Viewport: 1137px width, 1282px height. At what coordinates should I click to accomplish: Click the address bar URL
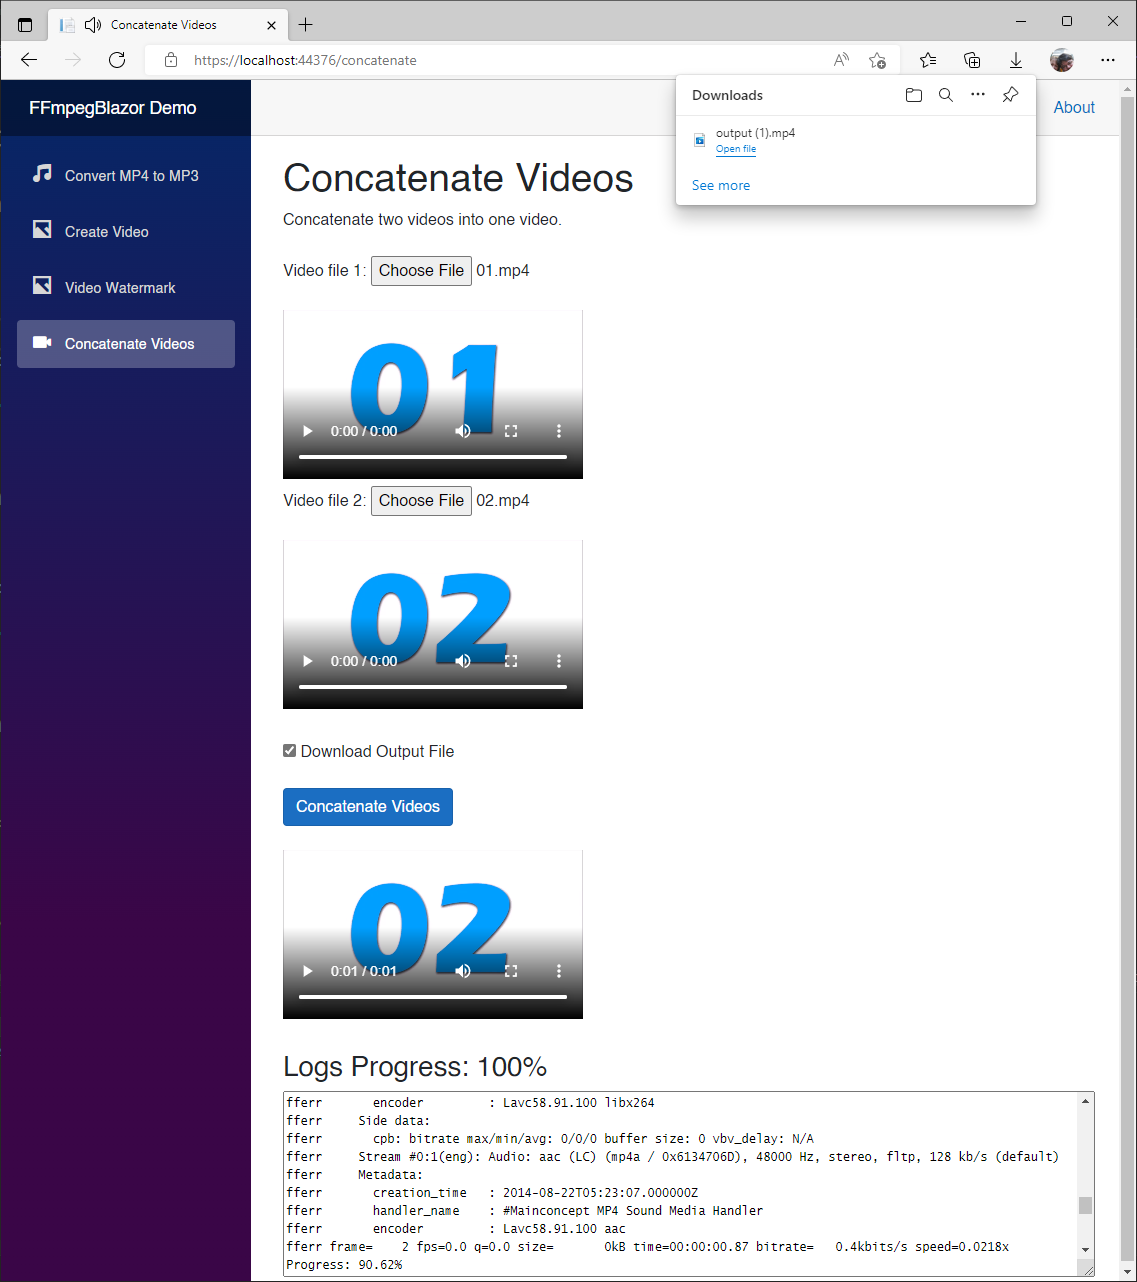pos(305,60)
